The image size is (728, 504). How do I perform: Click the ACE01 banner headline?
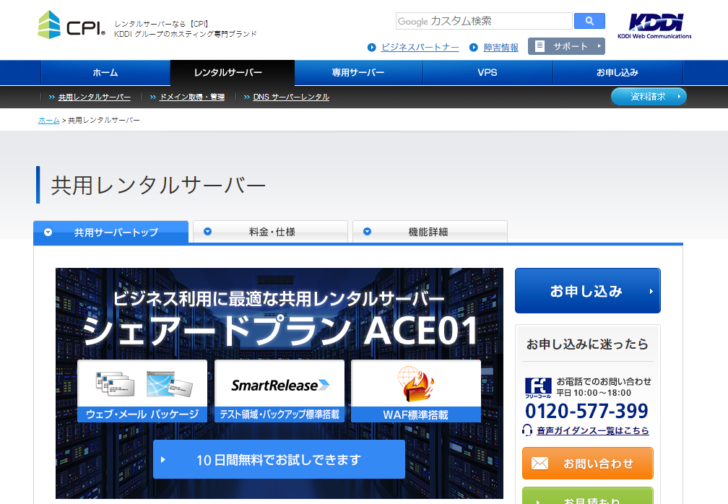pyautogui.click(x=280, y=330)
